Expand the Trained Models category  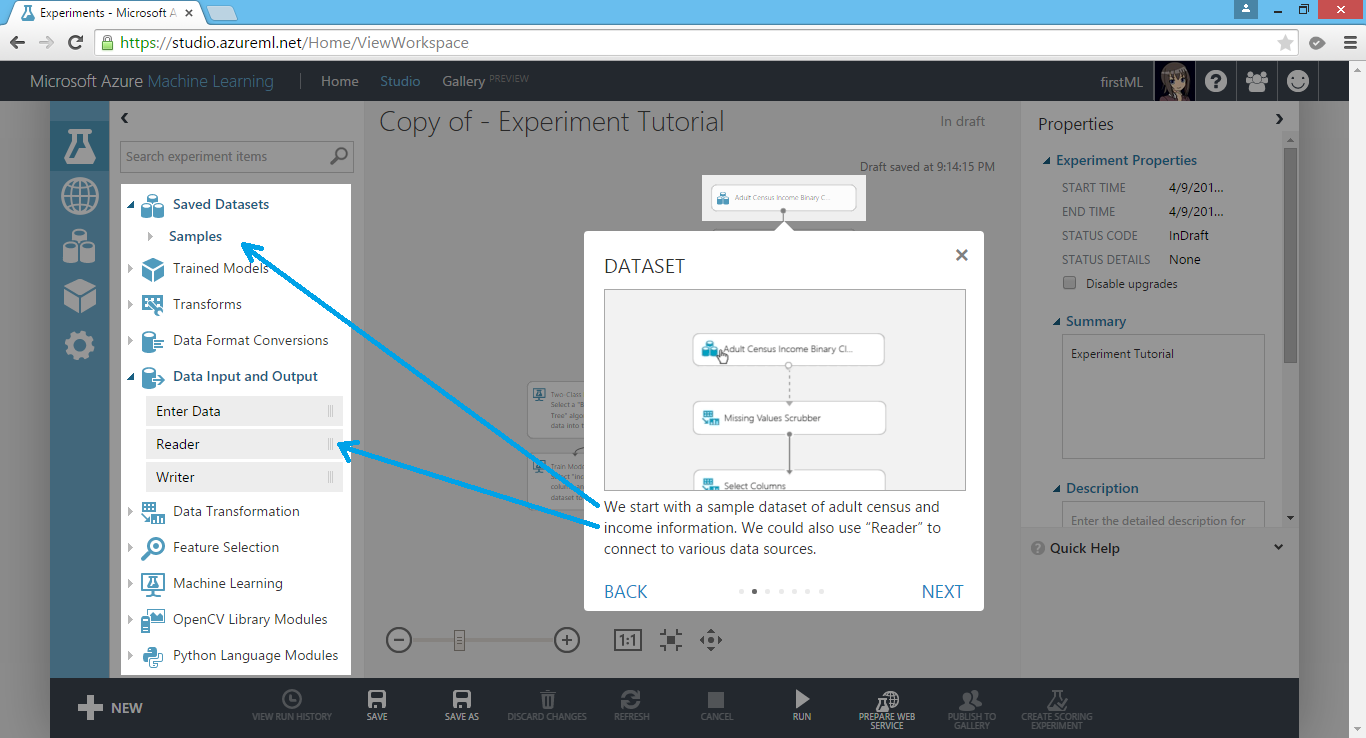click(130, 269)
